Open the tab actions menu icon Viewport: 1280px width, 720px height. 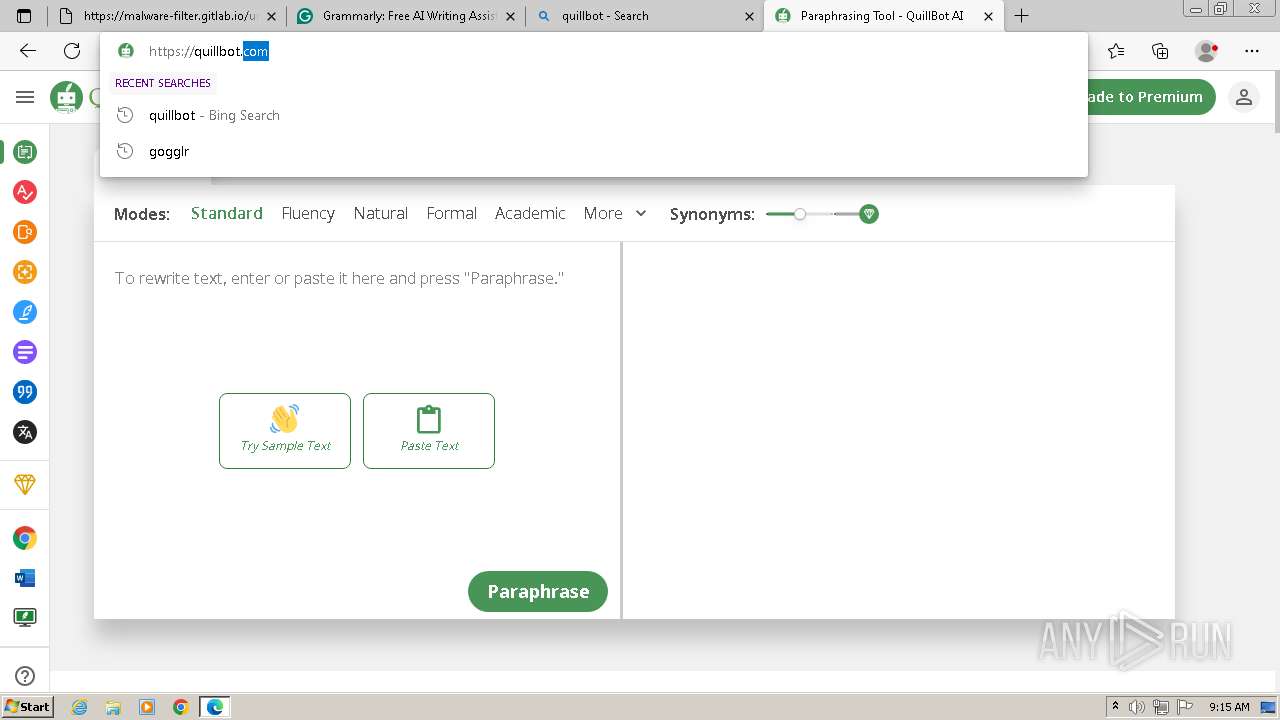[24, 16]
